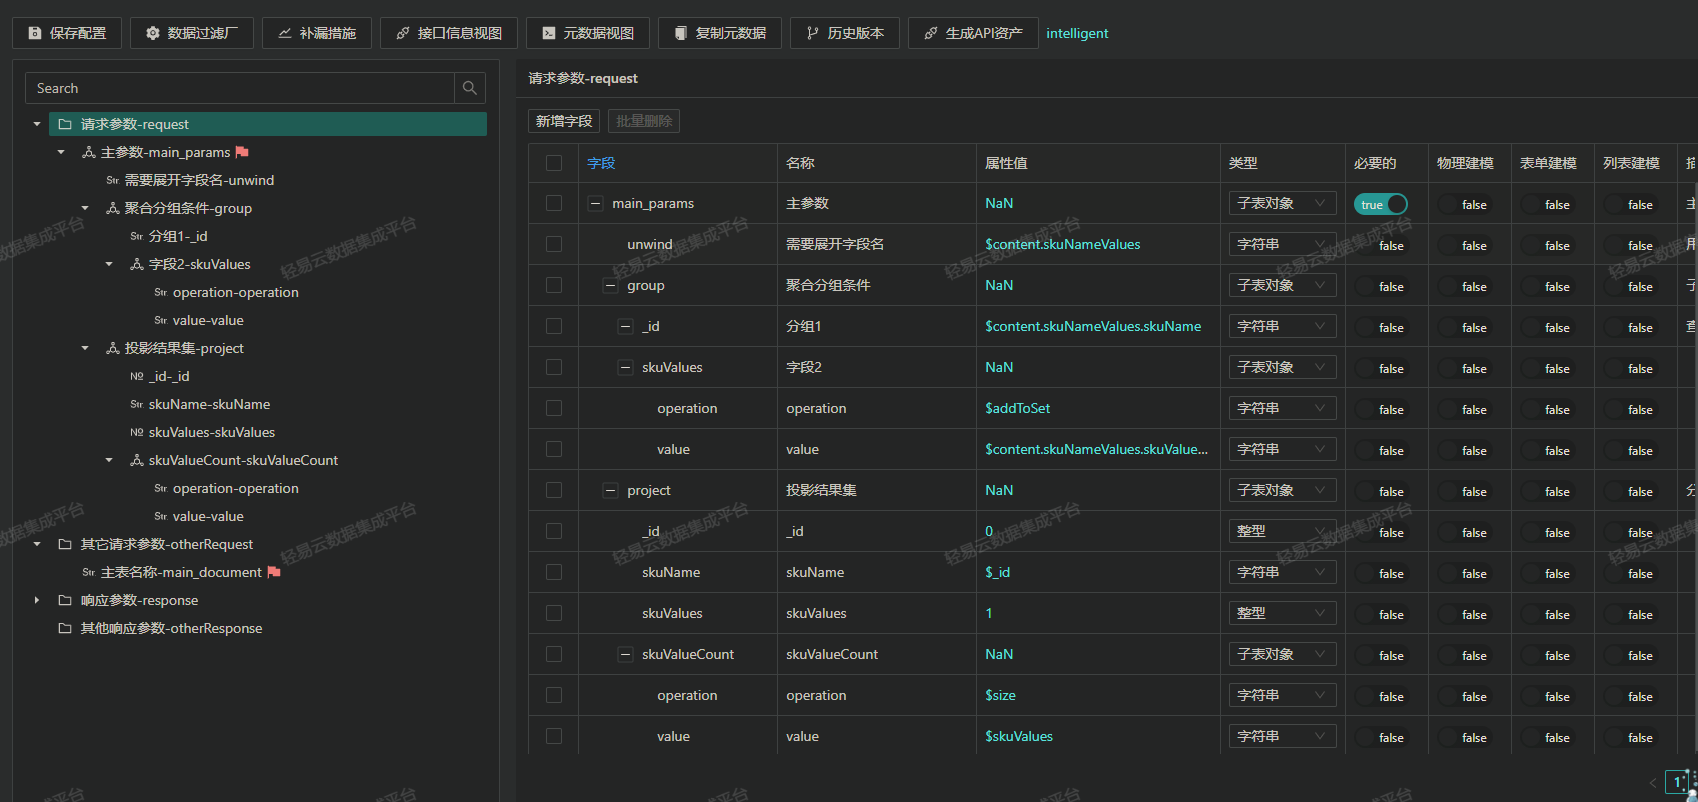This screenshot has width=1698, height=802.
Task: Check the unwind row checkbox
Action: [554, 244]
